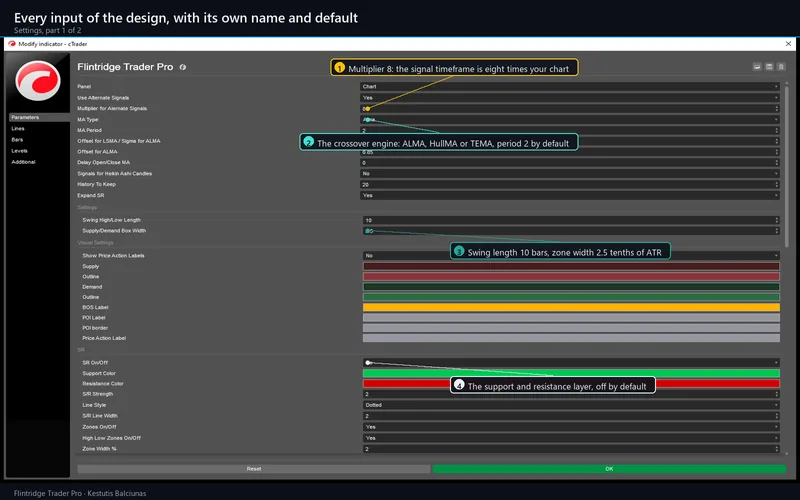Click the Demand color swatch
This screenshot has height=500, width=800.
point(571,287)
